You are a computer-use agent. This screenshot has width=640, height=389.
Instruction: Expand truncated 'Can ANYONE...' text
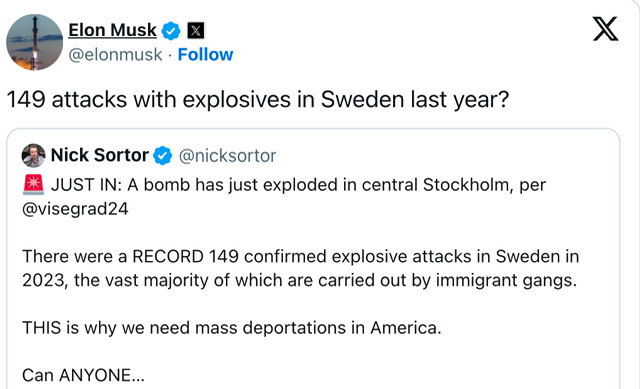click(83, 375)
